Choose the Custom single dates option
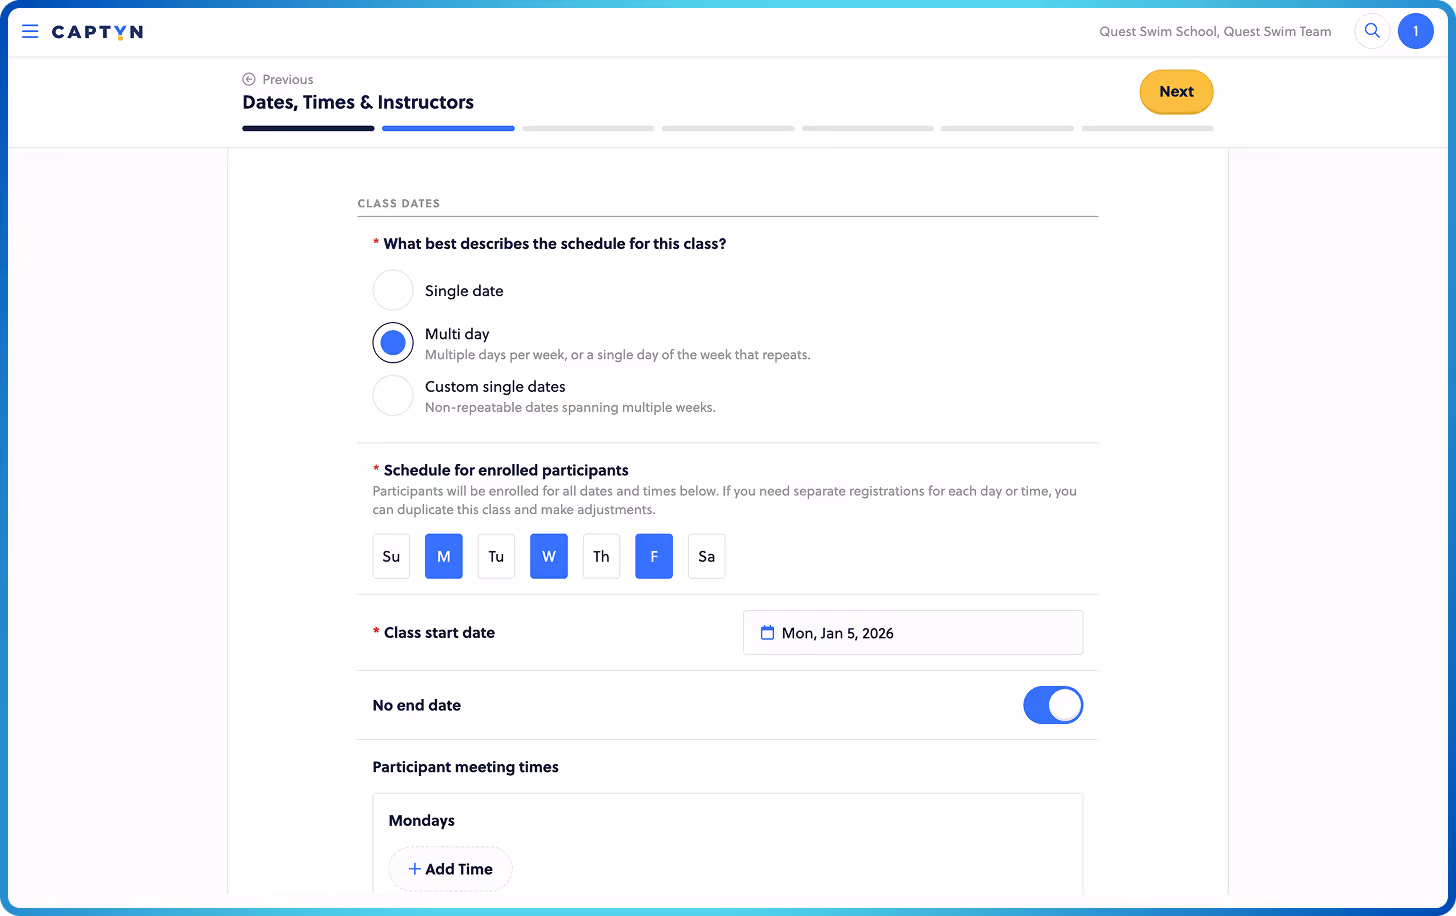 click(393, 395)
